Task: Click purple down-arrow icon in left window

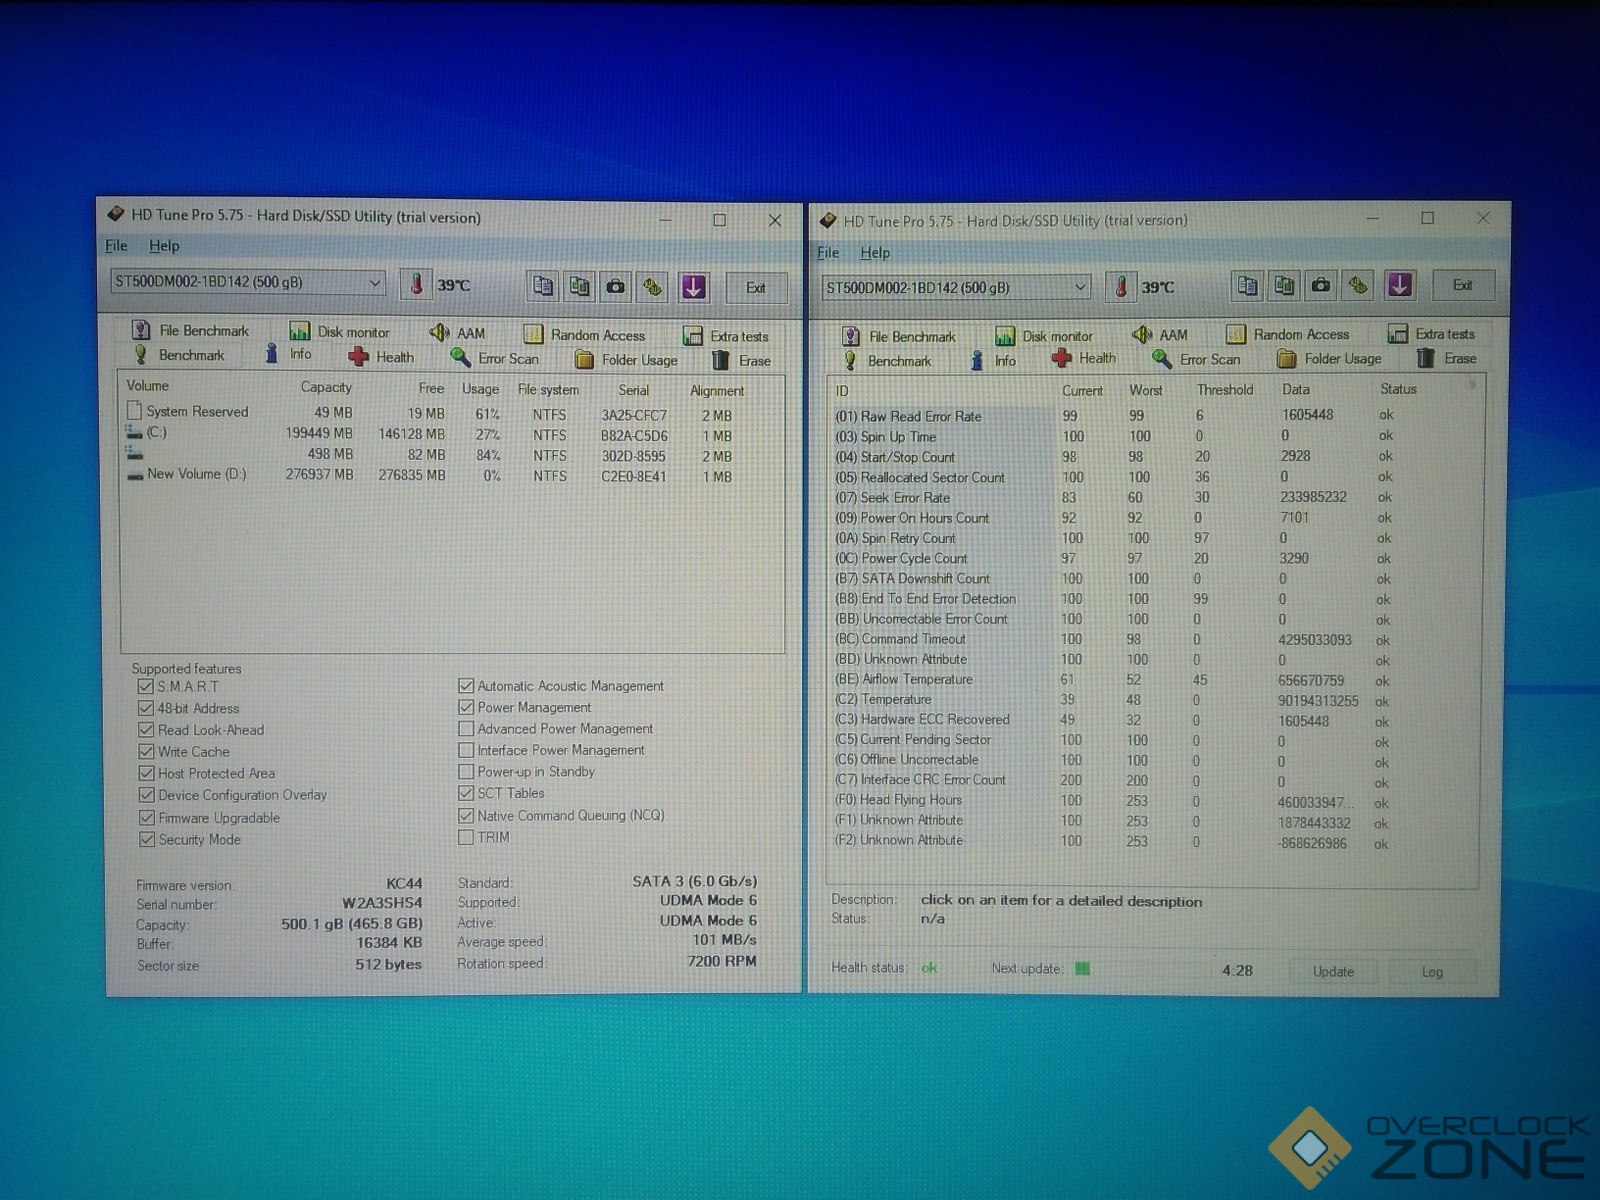Action: 693,287
